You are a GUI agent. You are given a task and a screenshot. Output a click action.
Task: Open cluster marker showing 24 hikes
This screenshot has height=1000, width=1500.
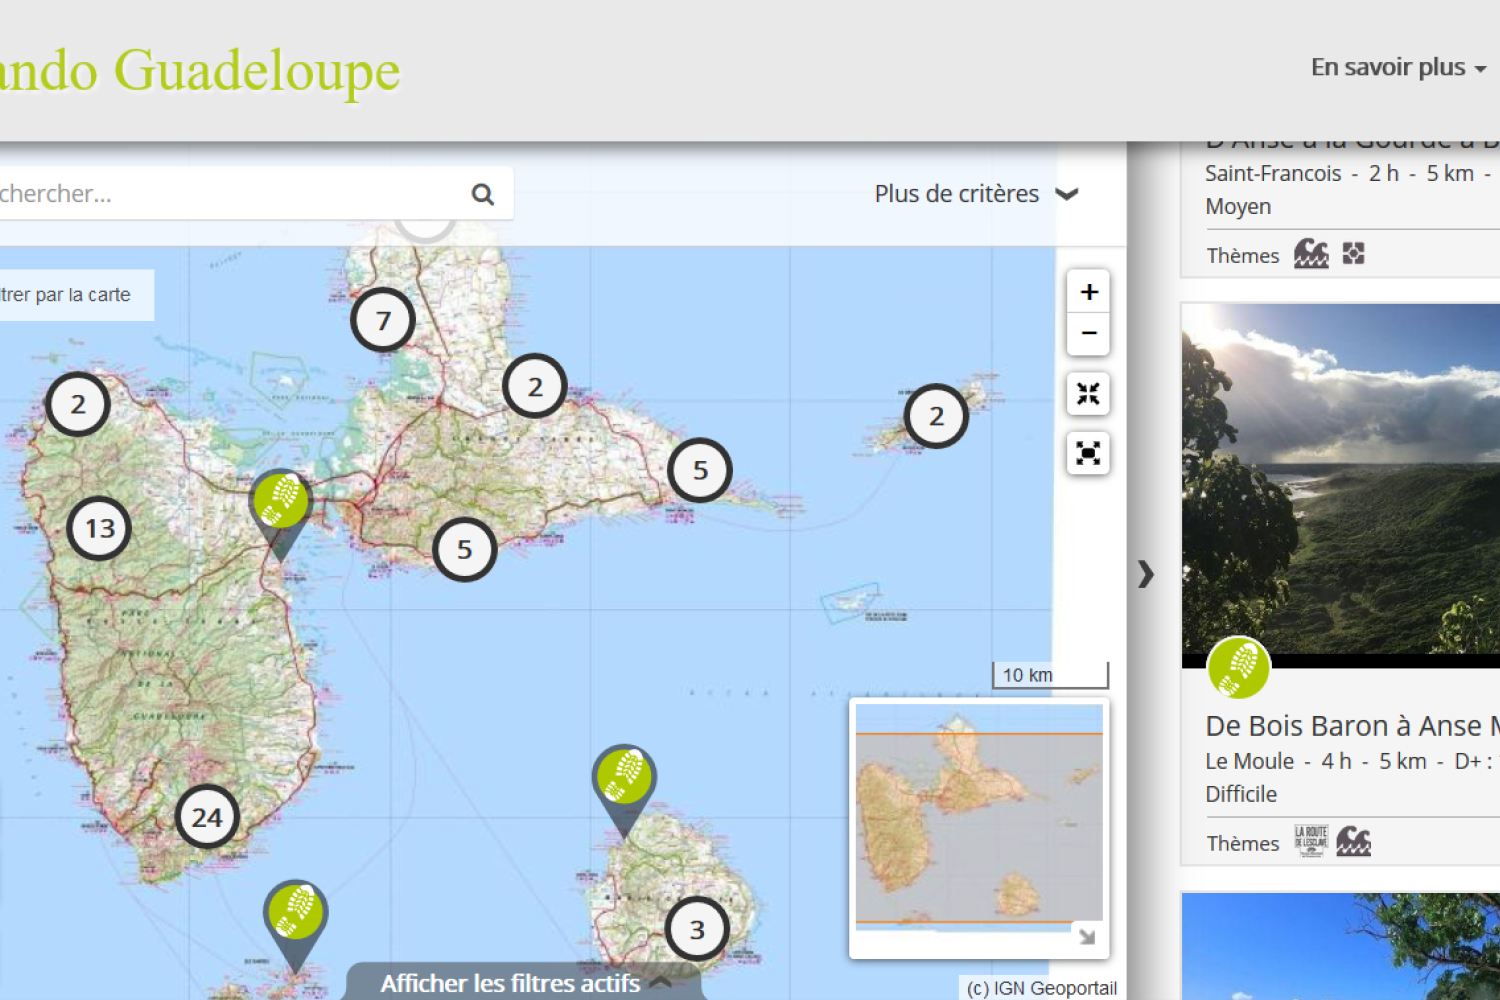click(207, 817)
